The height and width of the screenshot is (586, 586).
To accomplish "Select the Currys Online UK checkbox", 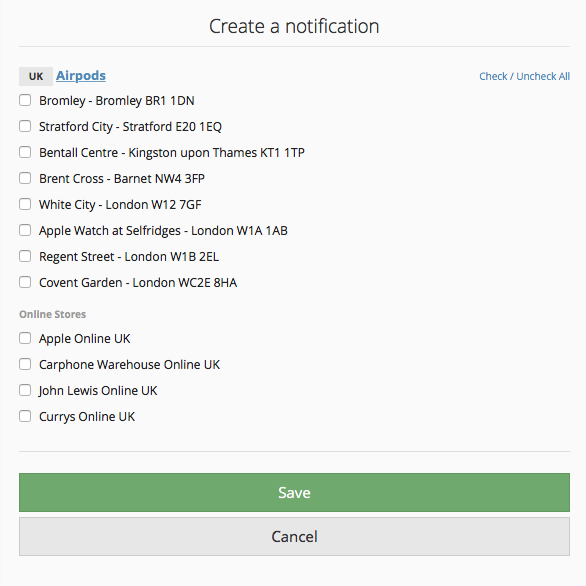I will click(x=25, y=416).
